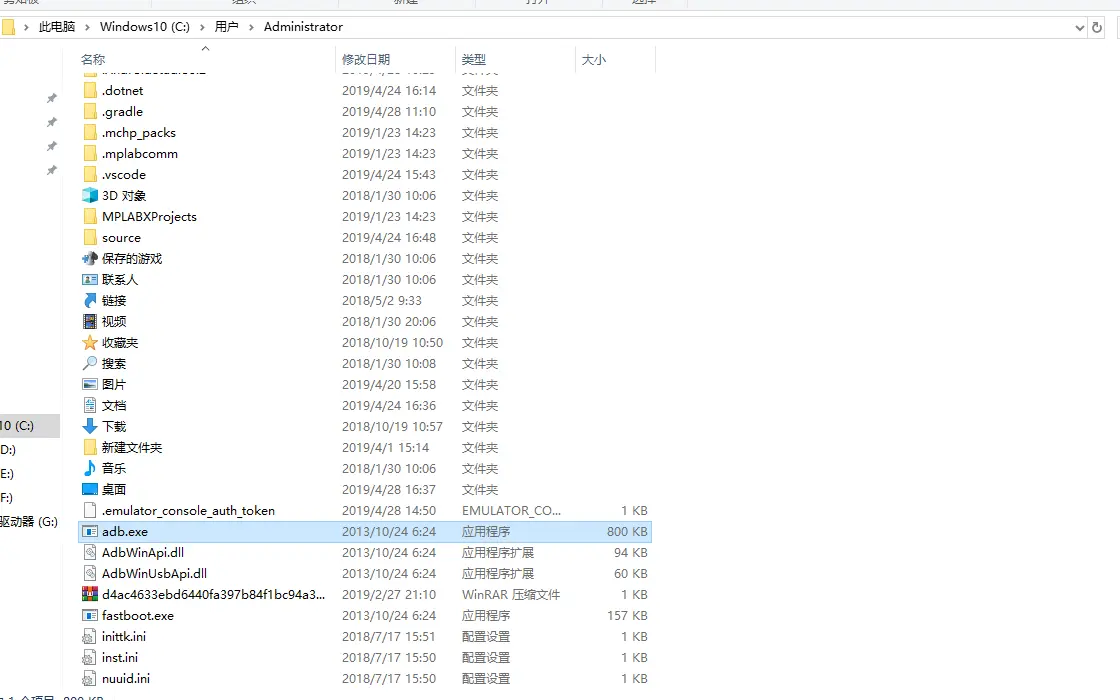The height and width of the screenshot is (700, 1120).
Task: Select the inittk.ini configuration file
Action: pos(125,636)
